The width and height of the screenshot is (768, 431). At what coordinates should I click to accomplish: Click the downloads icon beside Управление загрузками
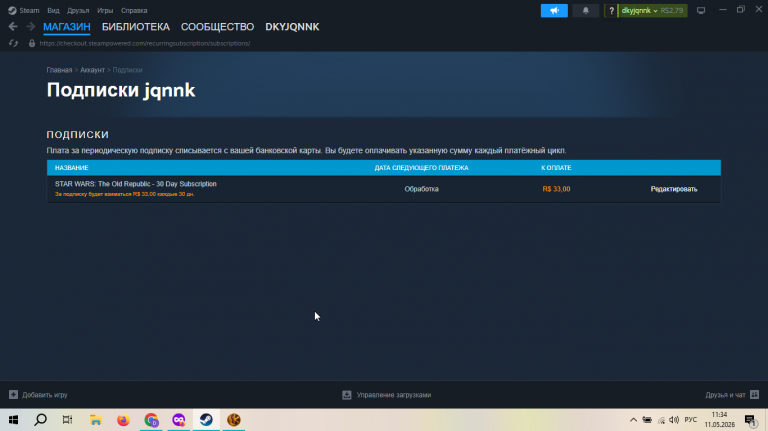[347, 395]
